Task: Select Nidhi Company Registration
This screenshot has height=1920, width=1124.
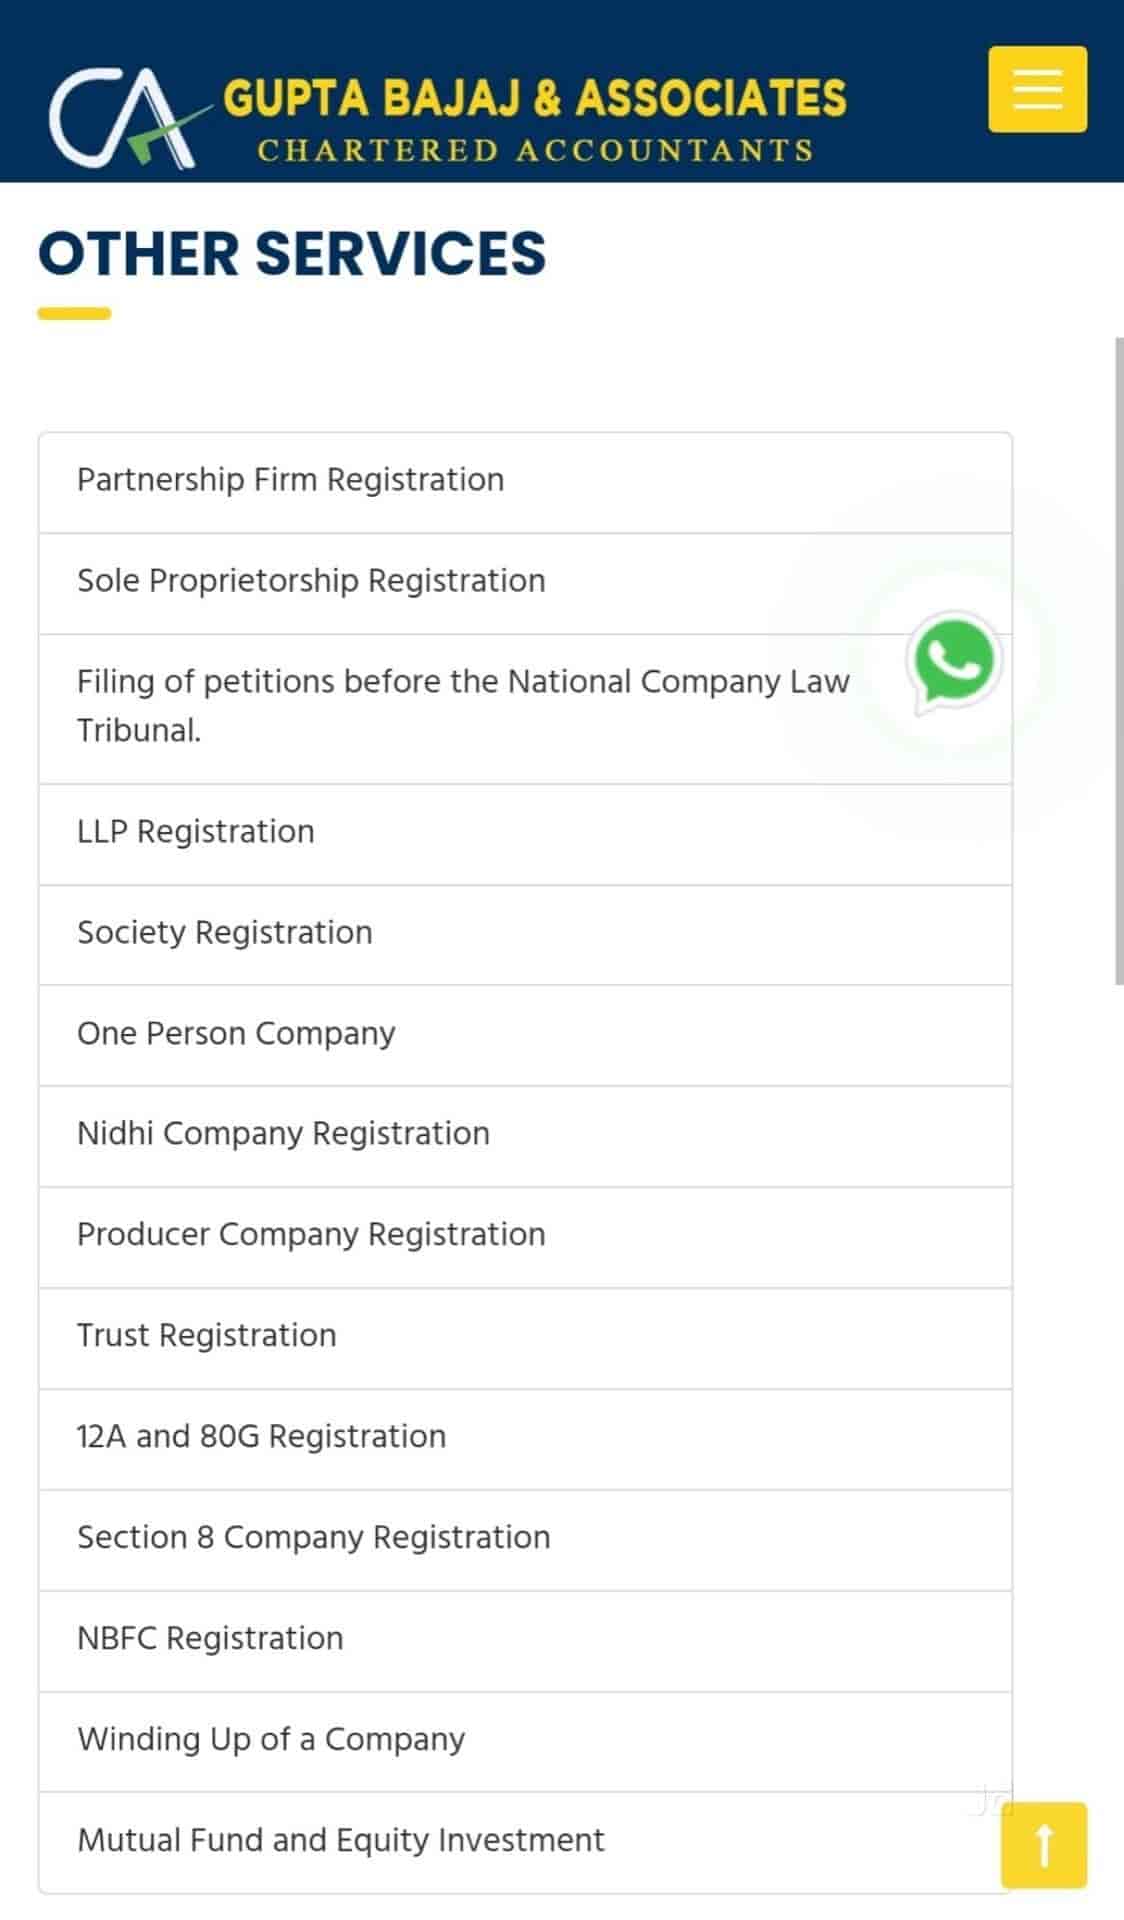Action: pyautogui.click(x=283, y=1134)
